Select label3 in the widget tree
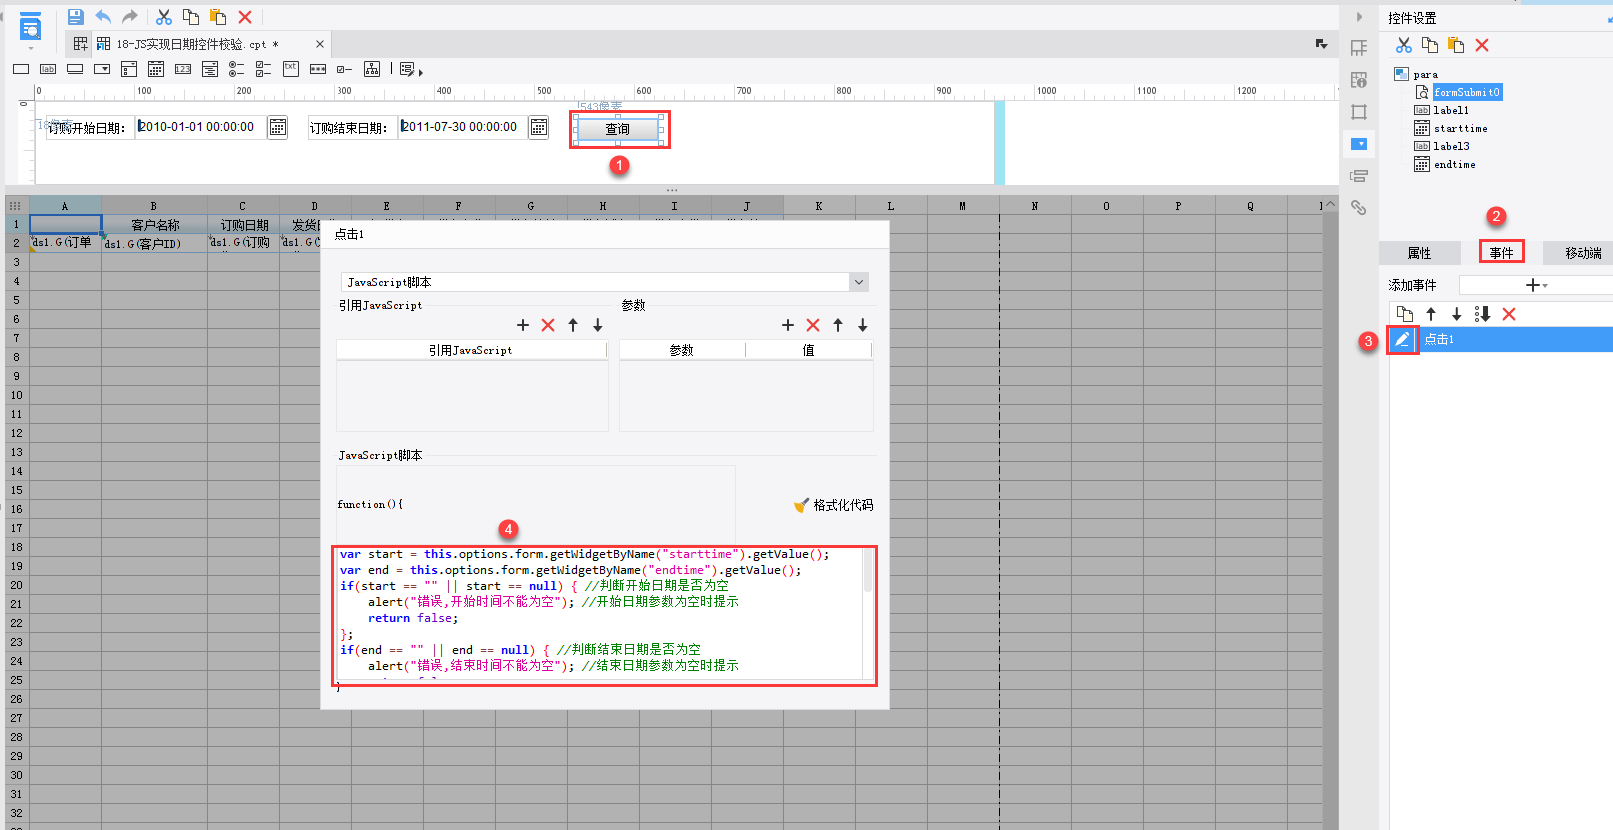This screenshot has height=830, width=1613. [1451, 146]
